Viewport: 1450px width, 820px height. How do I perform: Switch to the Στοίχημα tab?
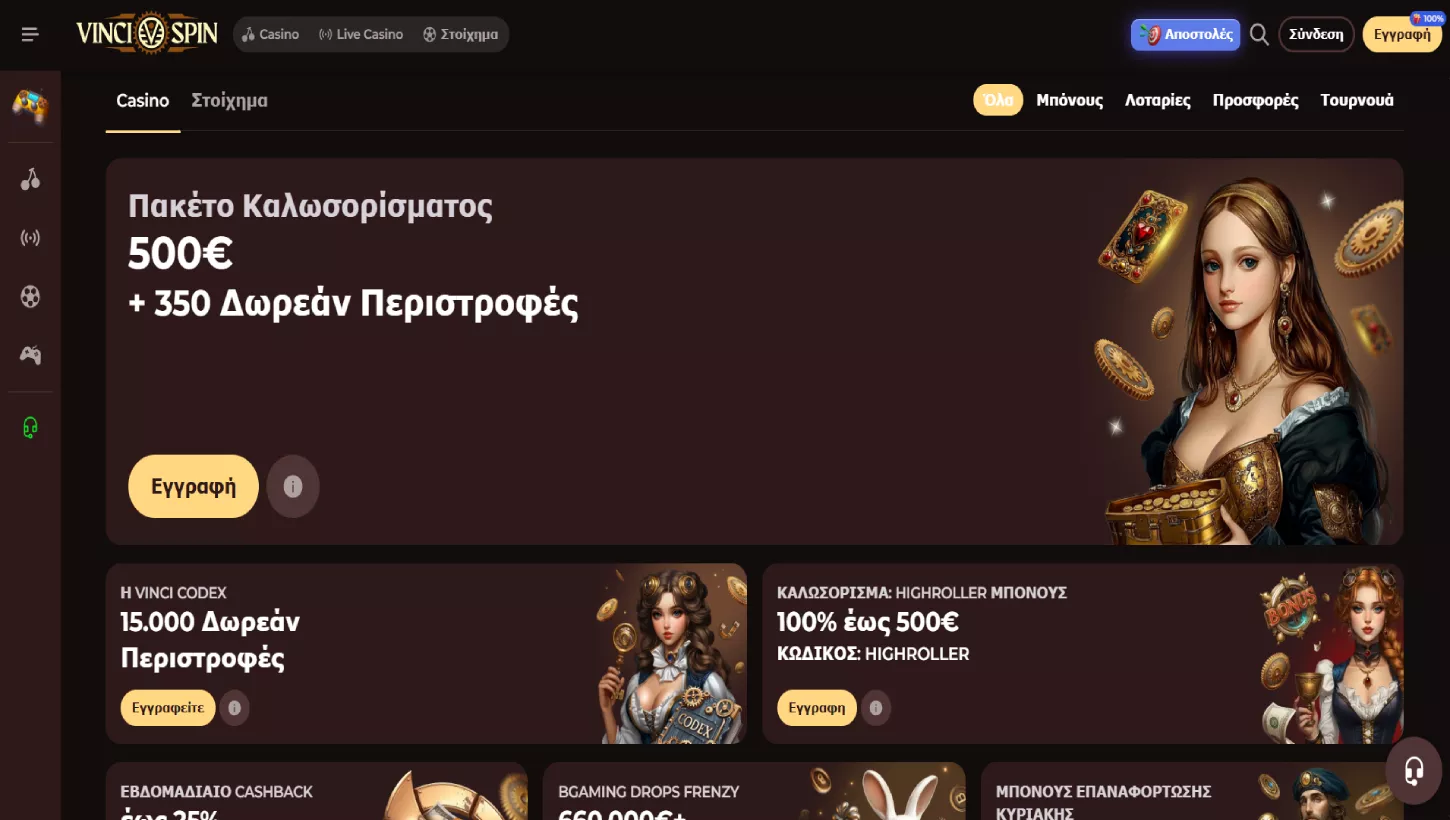pos(230,100)
